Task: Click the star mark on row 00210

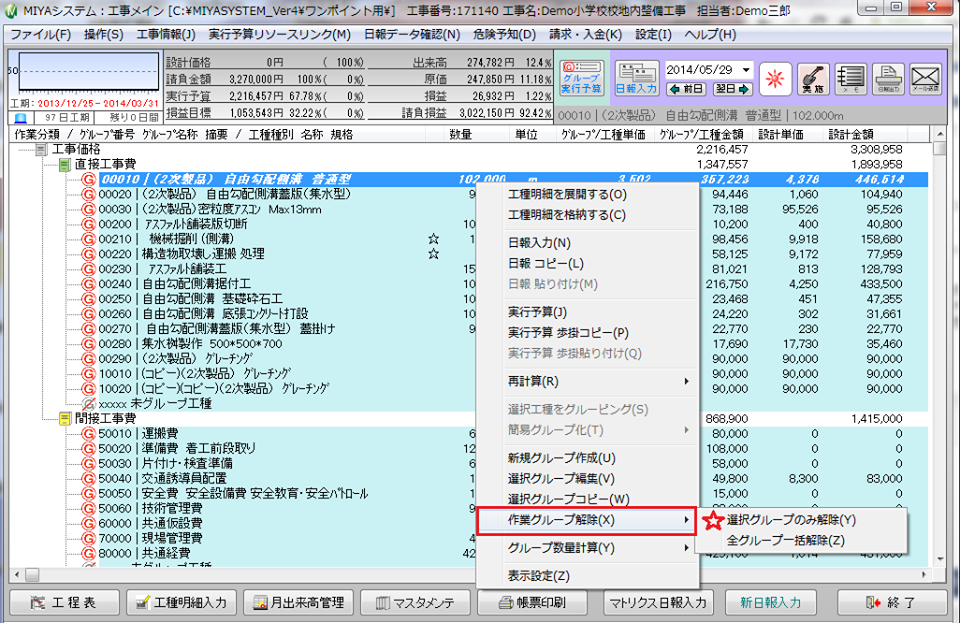Action: pyautogui.click(x=433, y=239)
